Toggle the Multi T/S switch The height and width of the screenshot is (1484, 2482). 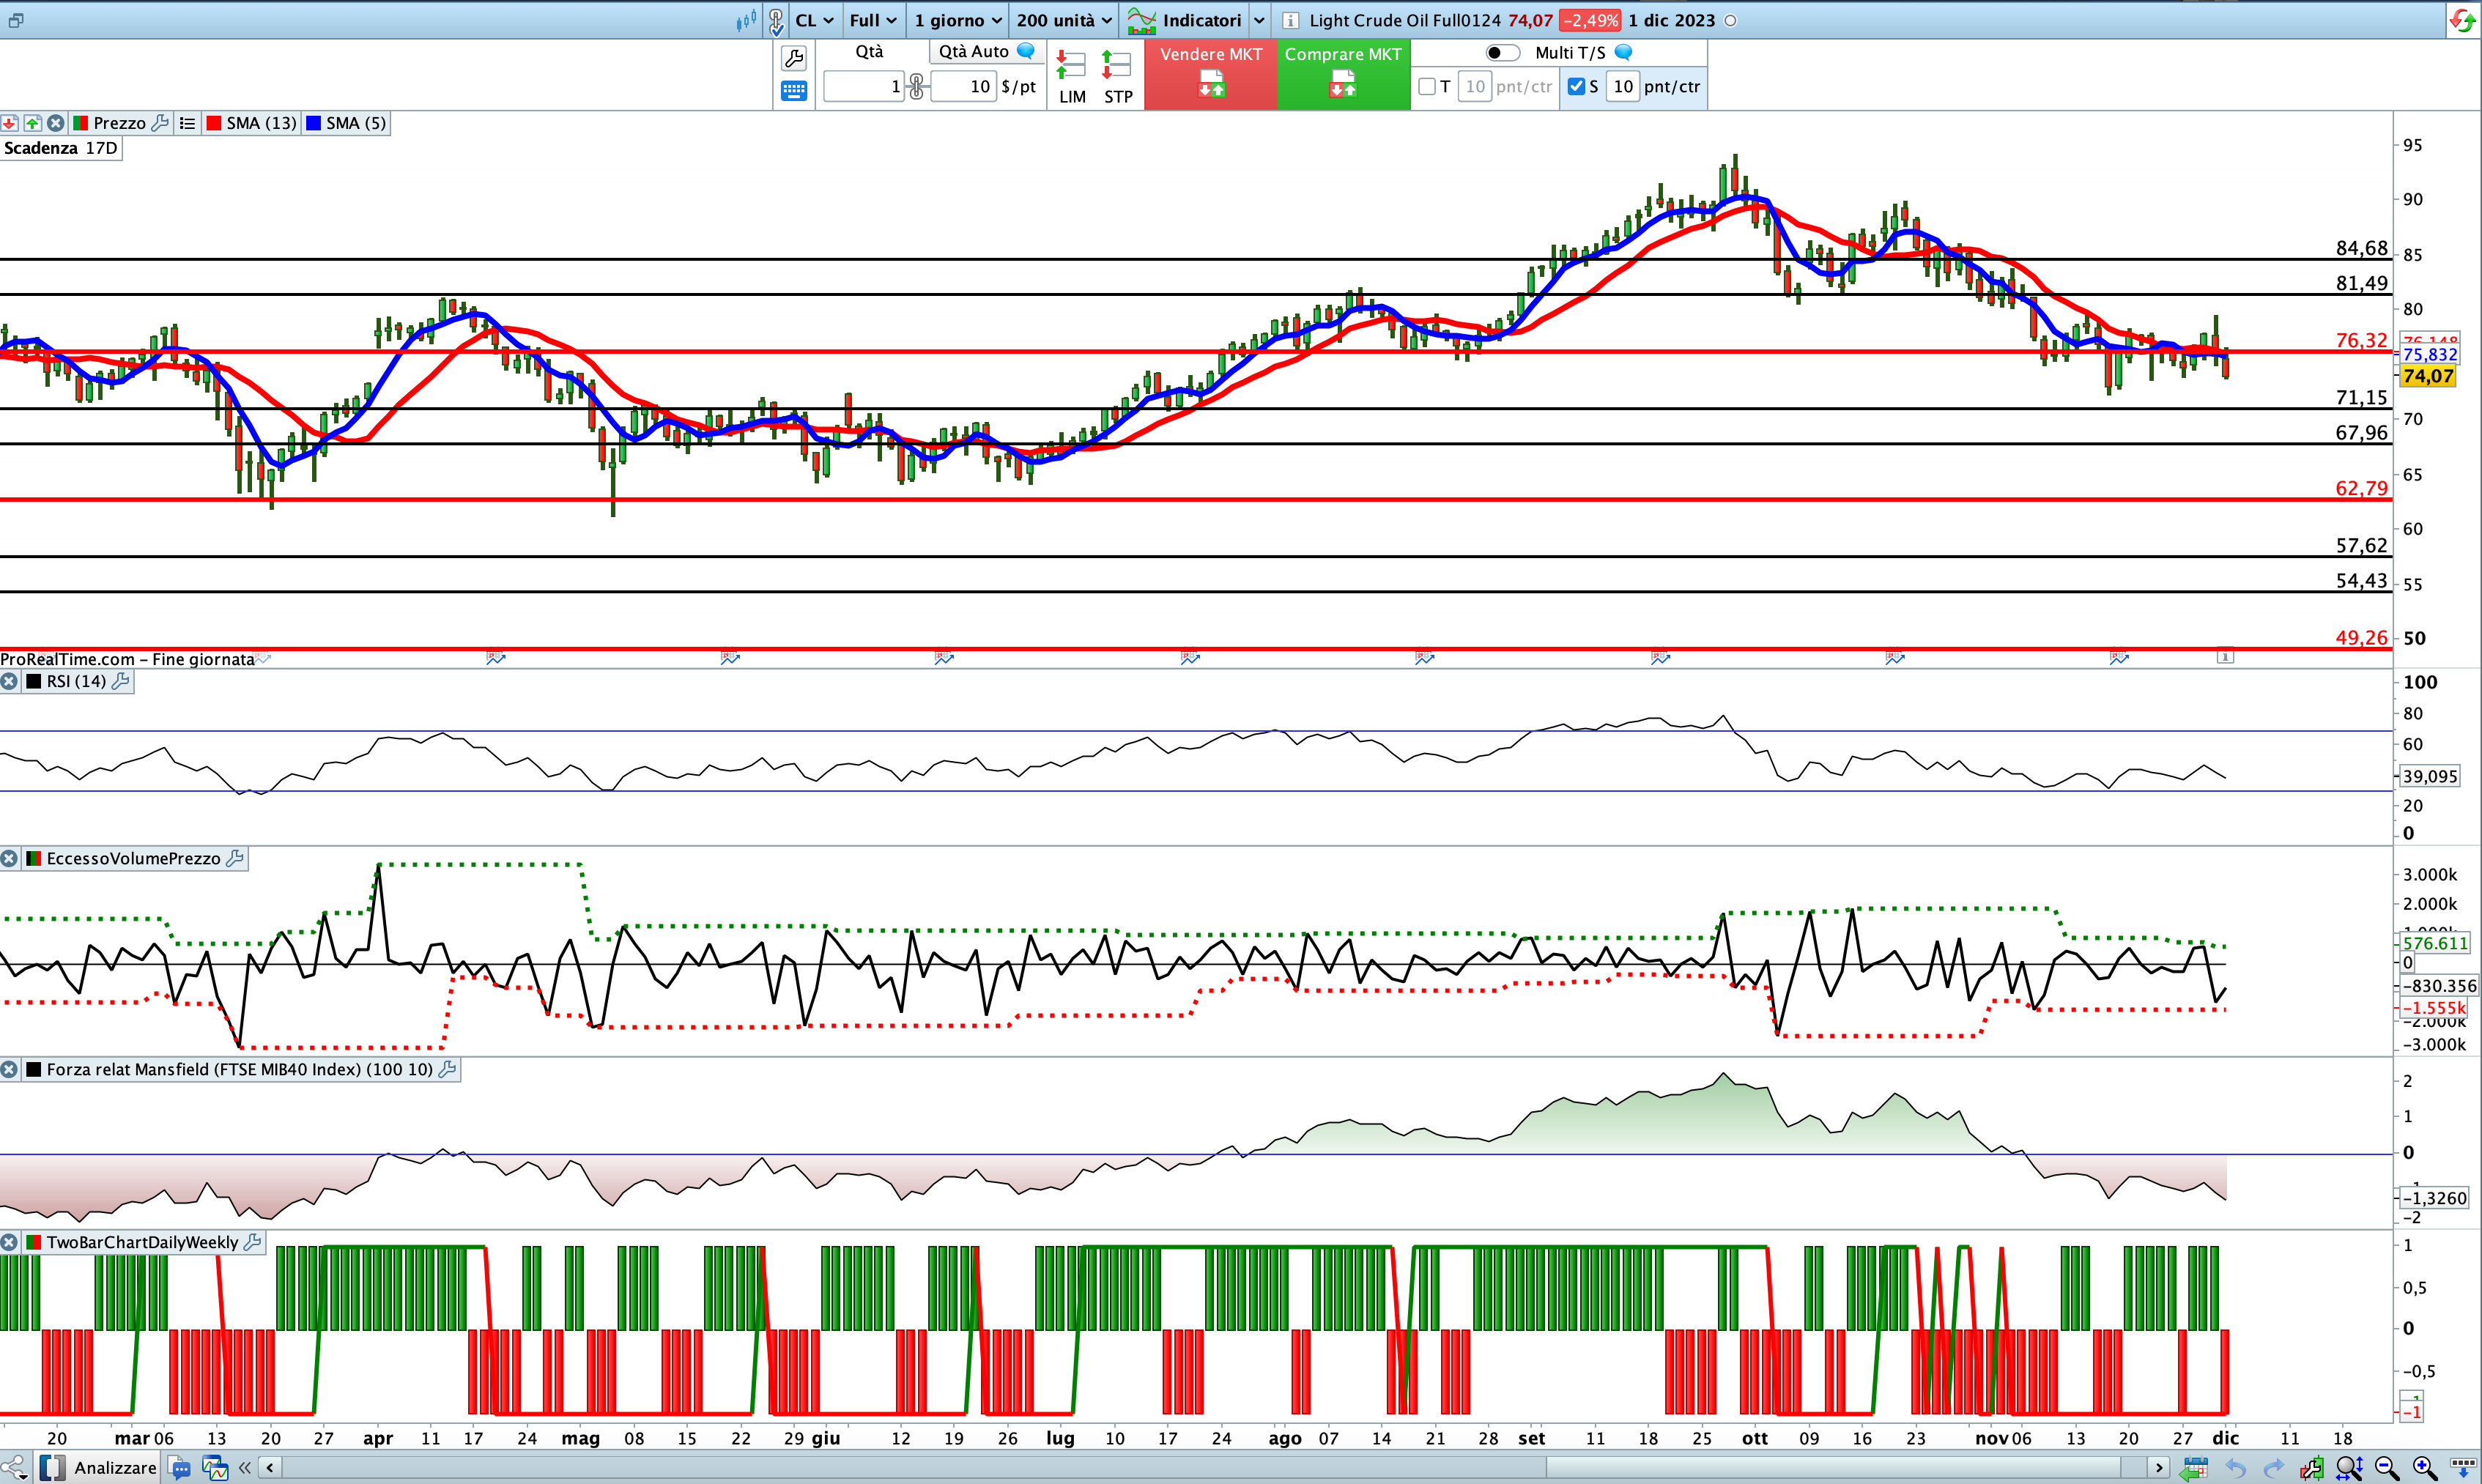click(x=1502, y=52)
